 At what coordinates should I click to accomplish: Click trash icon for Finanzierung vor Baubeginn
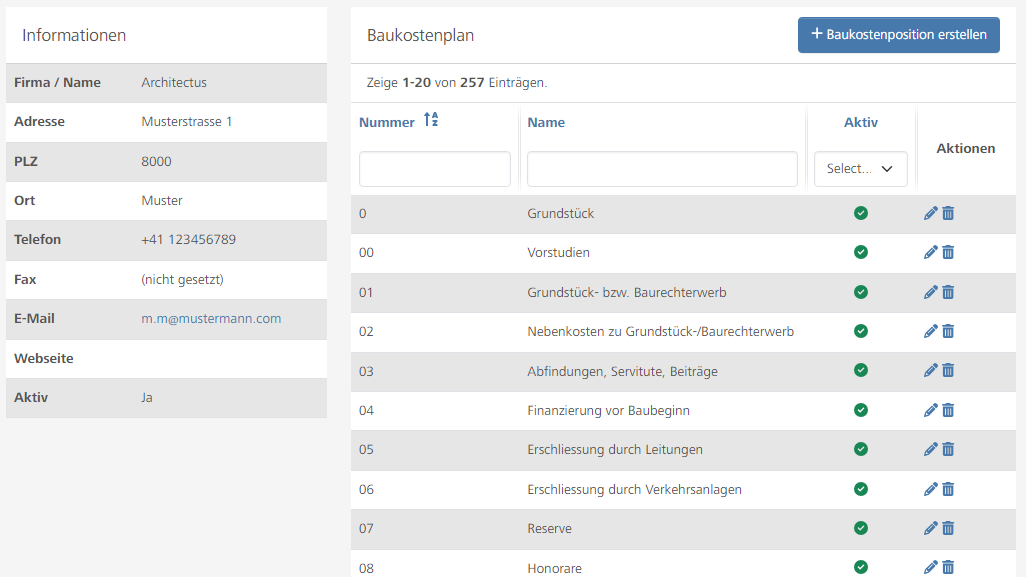pos(948,410)
